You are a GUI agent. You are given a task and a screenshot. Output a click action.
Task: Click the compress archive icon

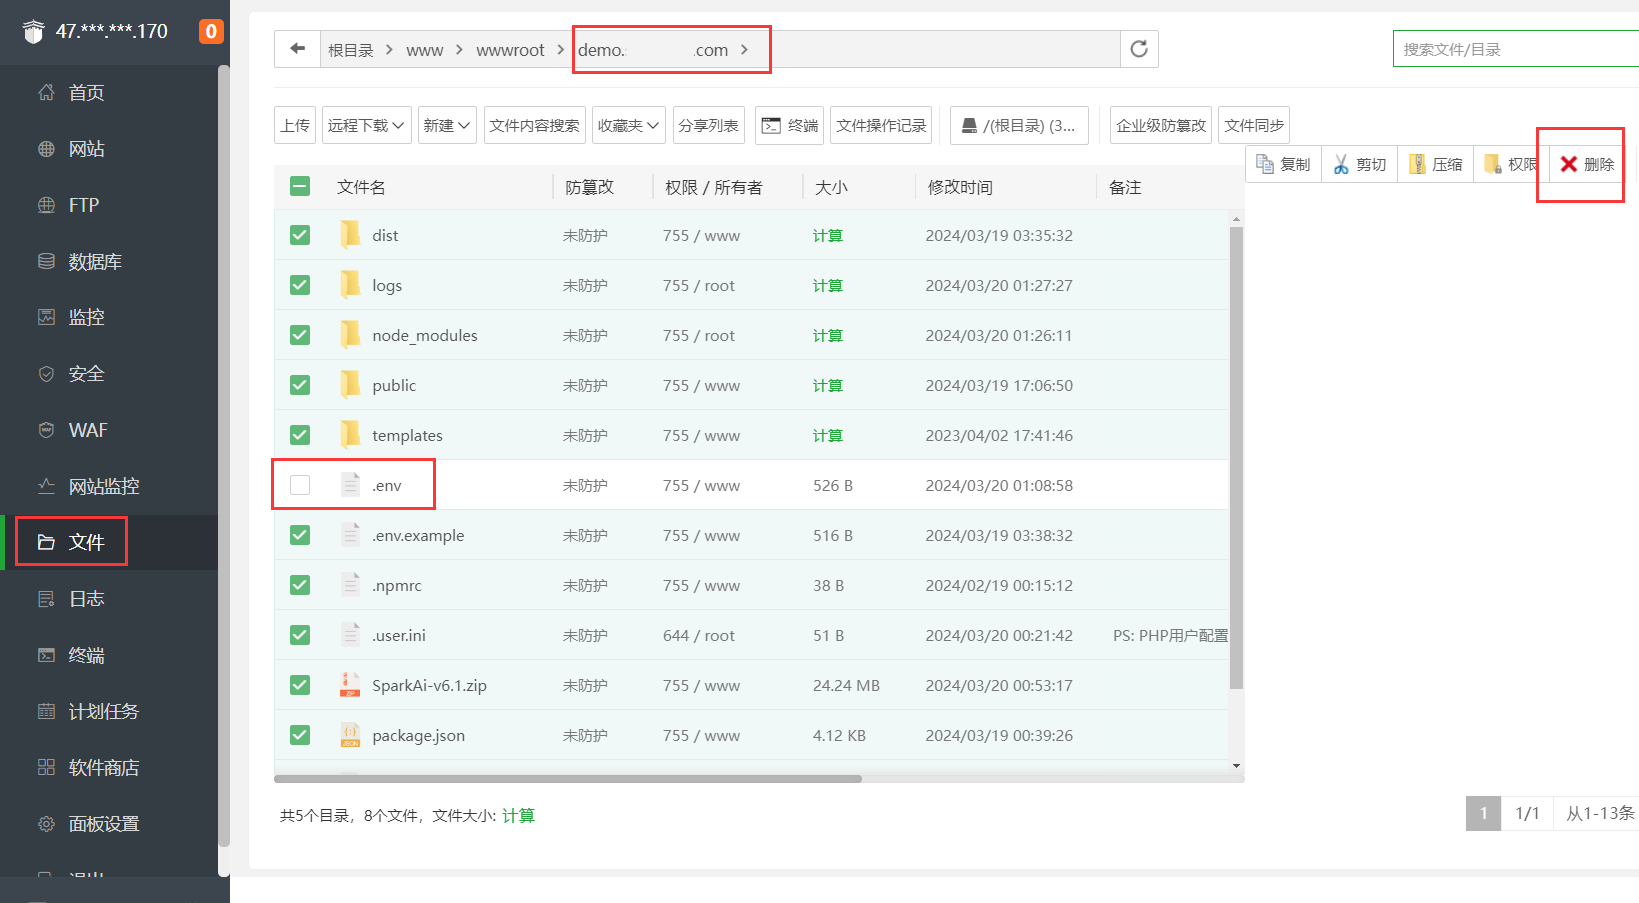(1417, 164)
